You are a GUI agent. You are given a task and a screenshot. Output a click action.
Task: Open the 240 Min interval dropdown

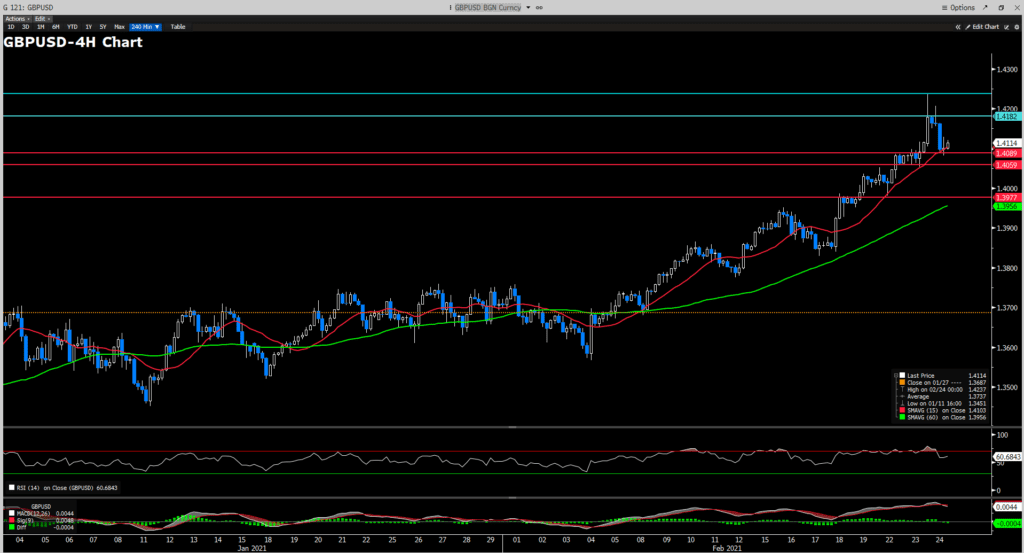click(x=145, y=27)
